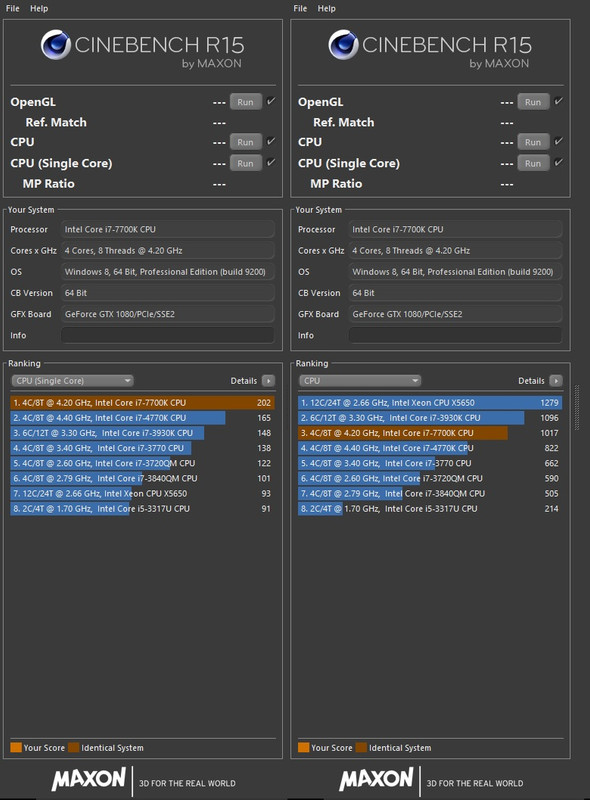Toggle CPU (Single Core) checkbox in left window
The height and width of the screenshot is (800, 590).
(271, 162)
